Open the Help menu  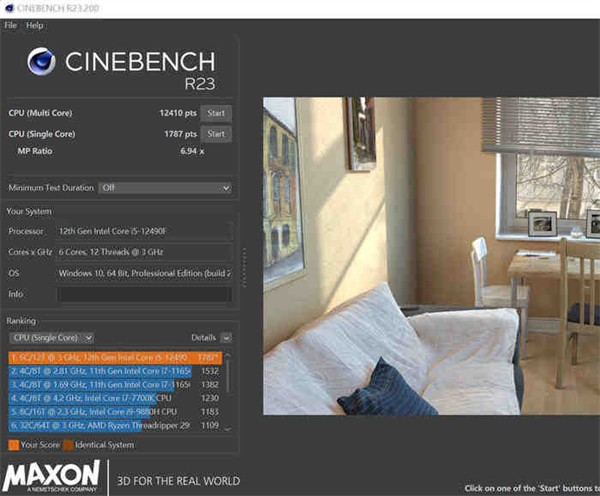(34, 25)
